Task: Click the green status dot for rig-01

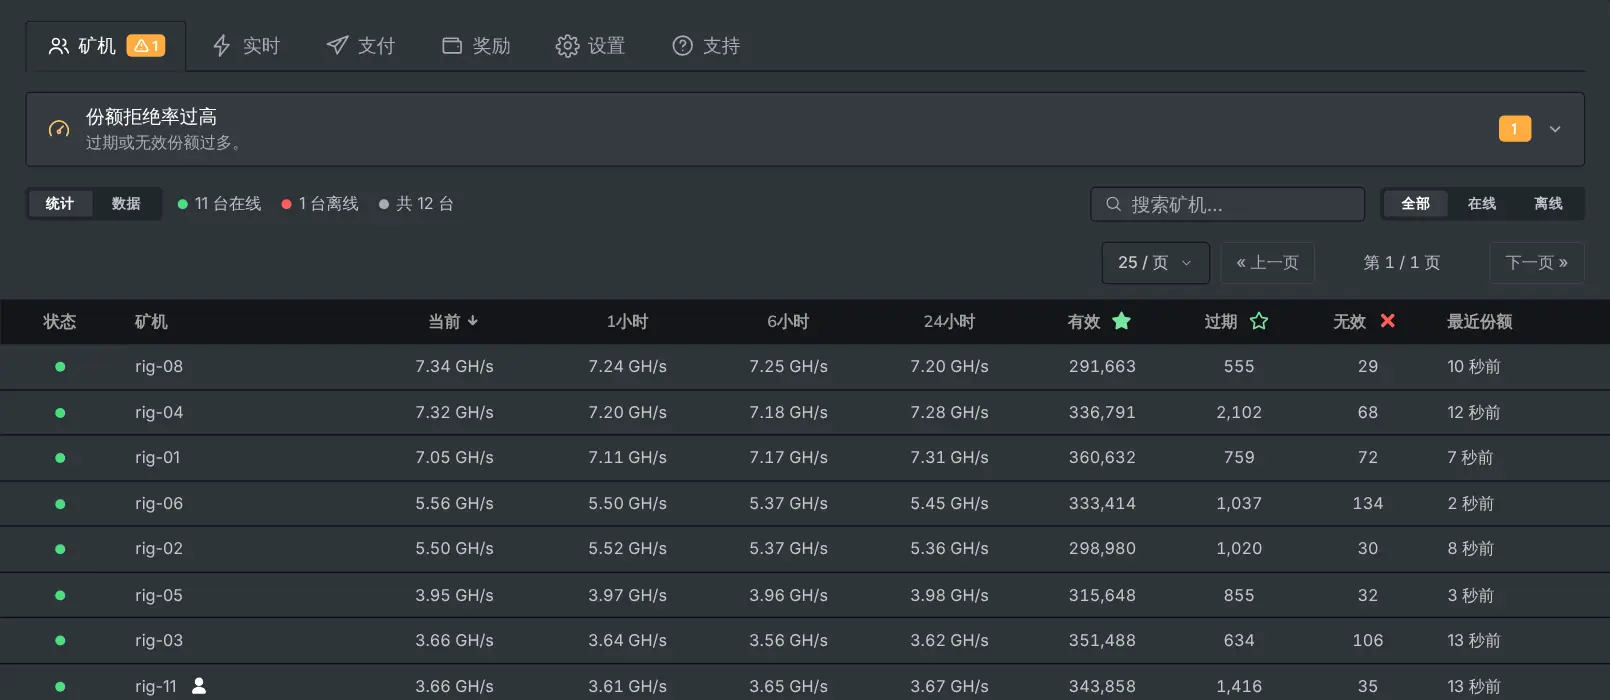Action: [60, 458]
